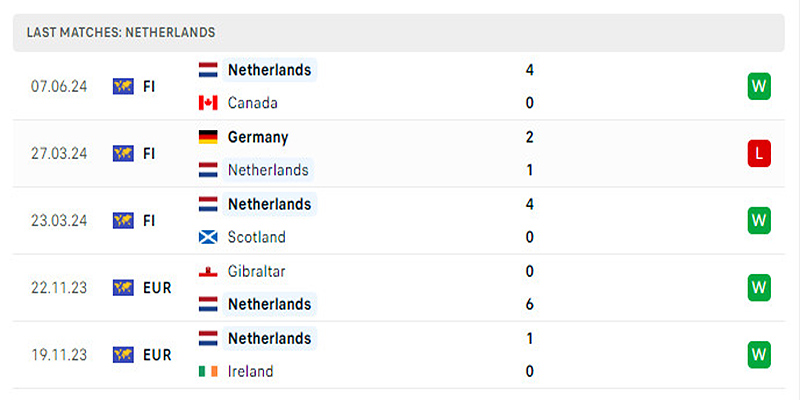
Task: Click the Gibraltar flag icon
Action: (208, 271)
